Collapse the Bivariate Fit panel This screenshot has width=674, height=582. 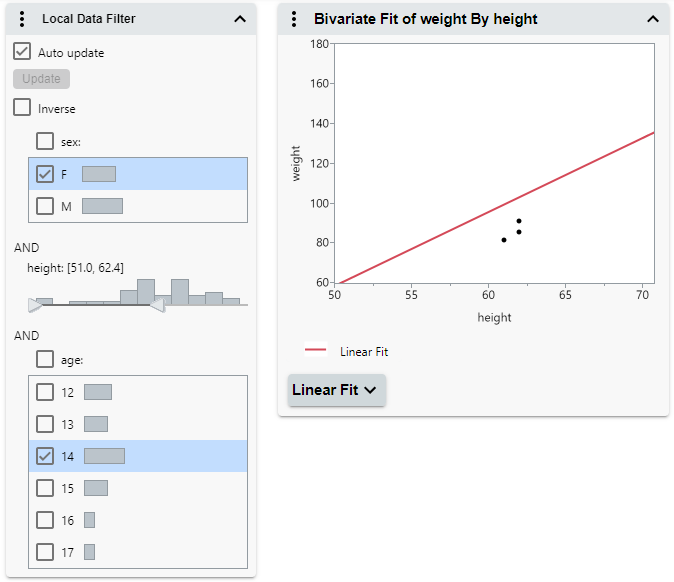653,19
